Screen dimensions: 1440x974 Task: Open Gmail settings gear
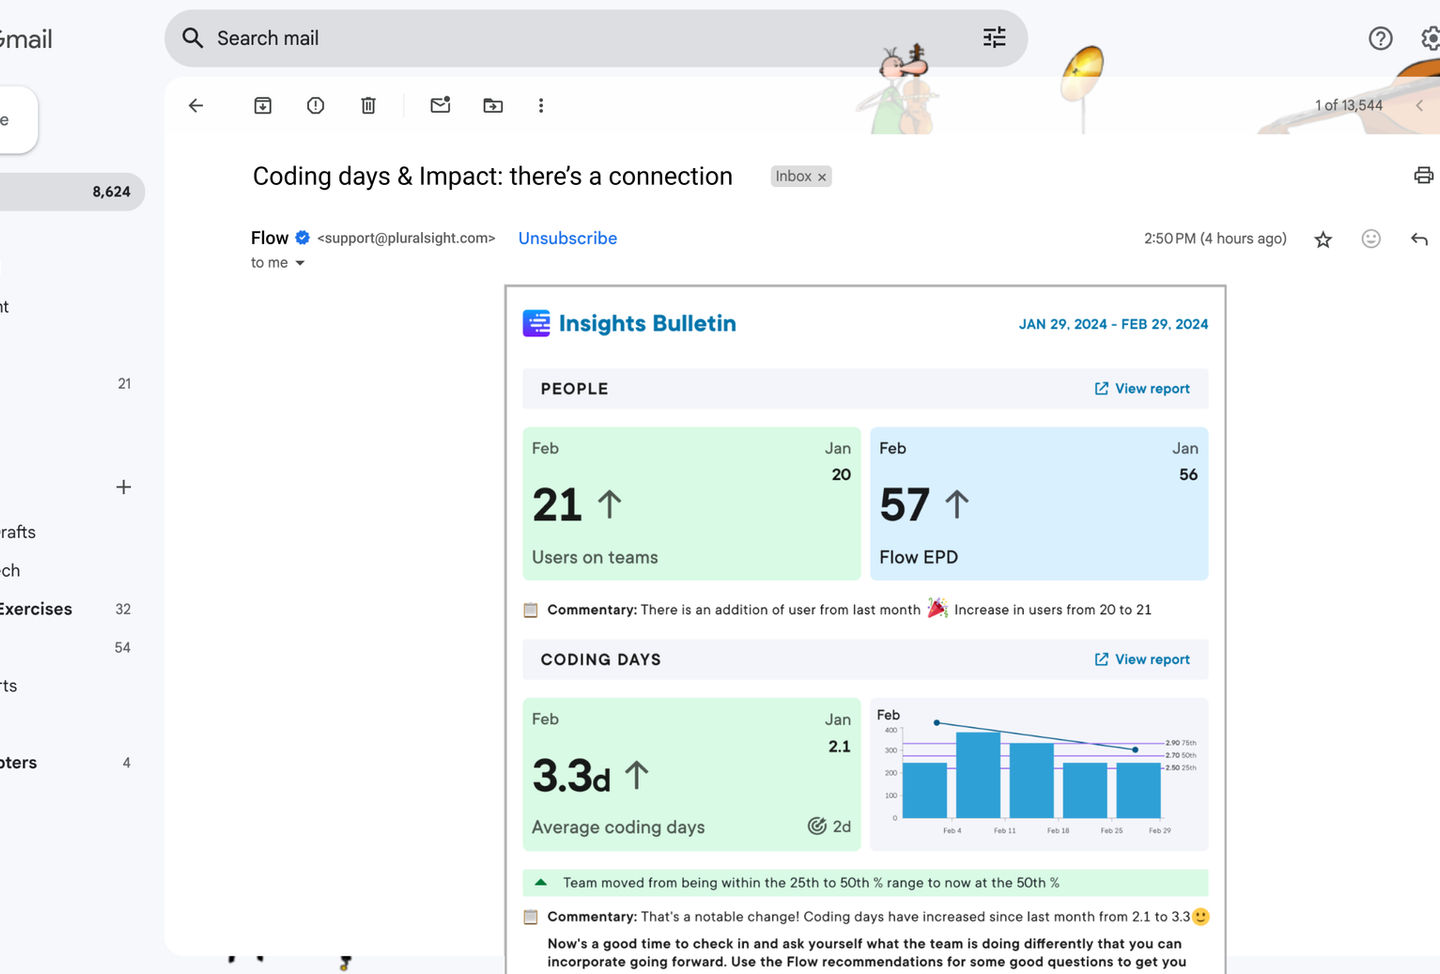pos(1431,38)
